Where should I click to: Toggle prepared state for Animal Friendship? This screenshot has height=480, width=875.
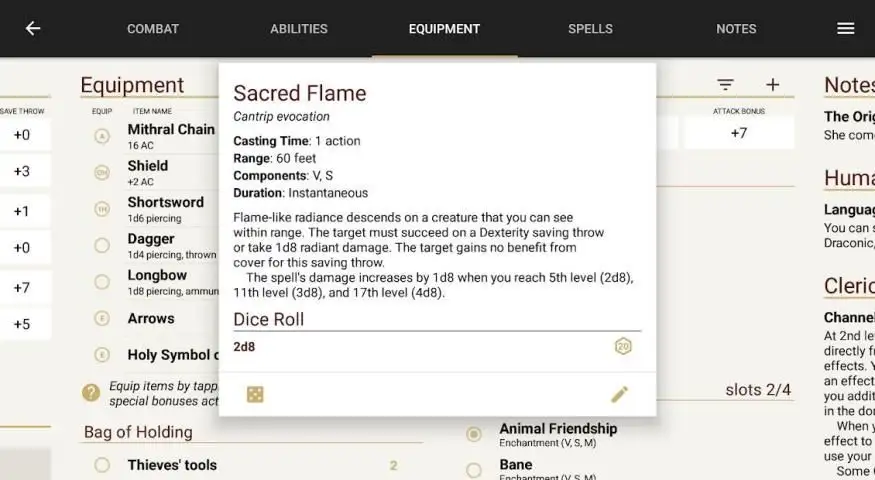pos(474,434)
